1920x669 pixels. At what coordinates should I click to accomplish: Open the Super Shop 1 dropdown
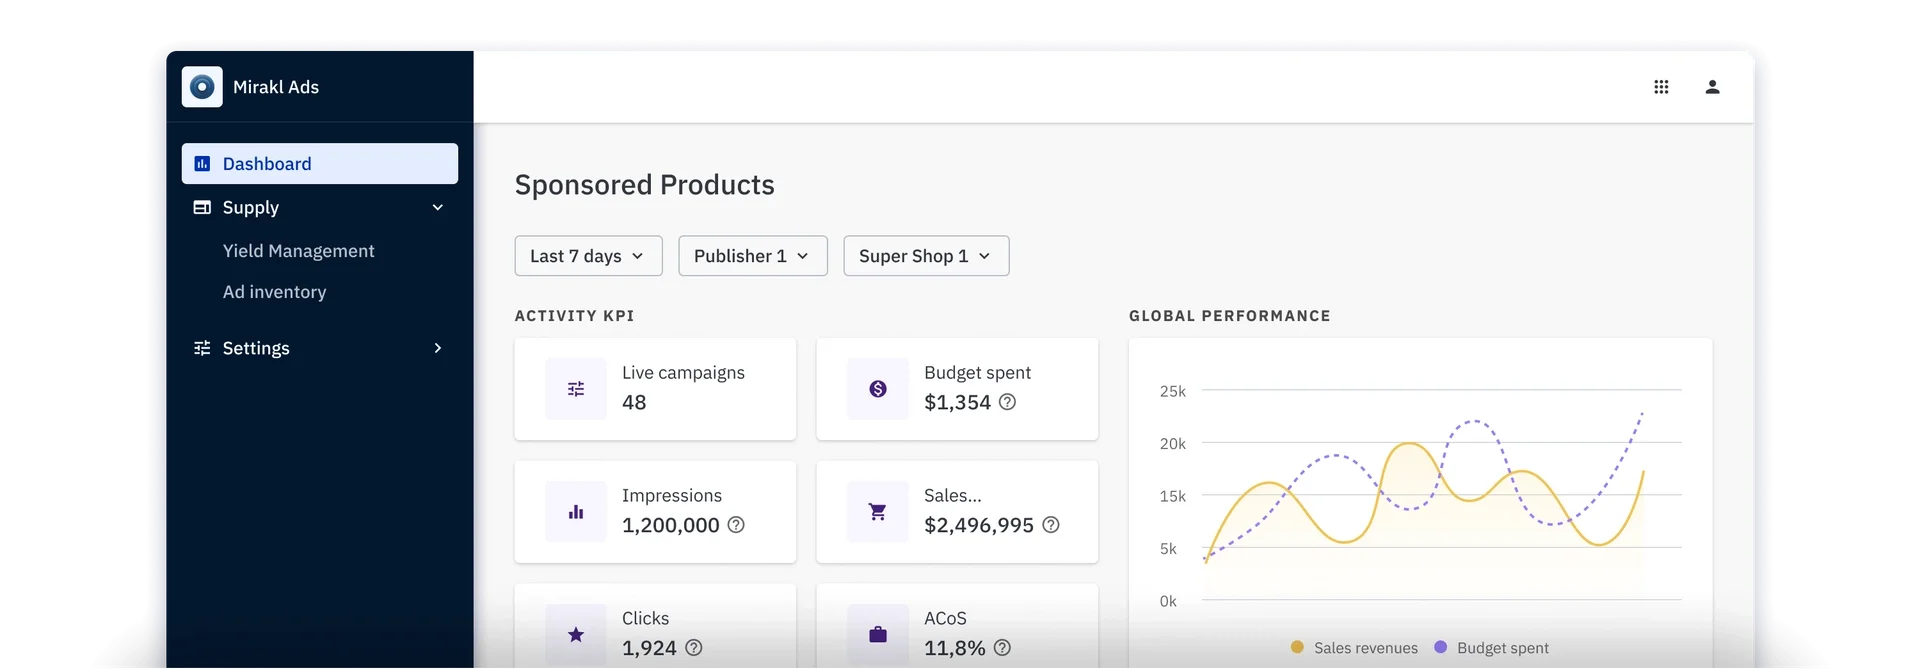(x=925, y=256)
